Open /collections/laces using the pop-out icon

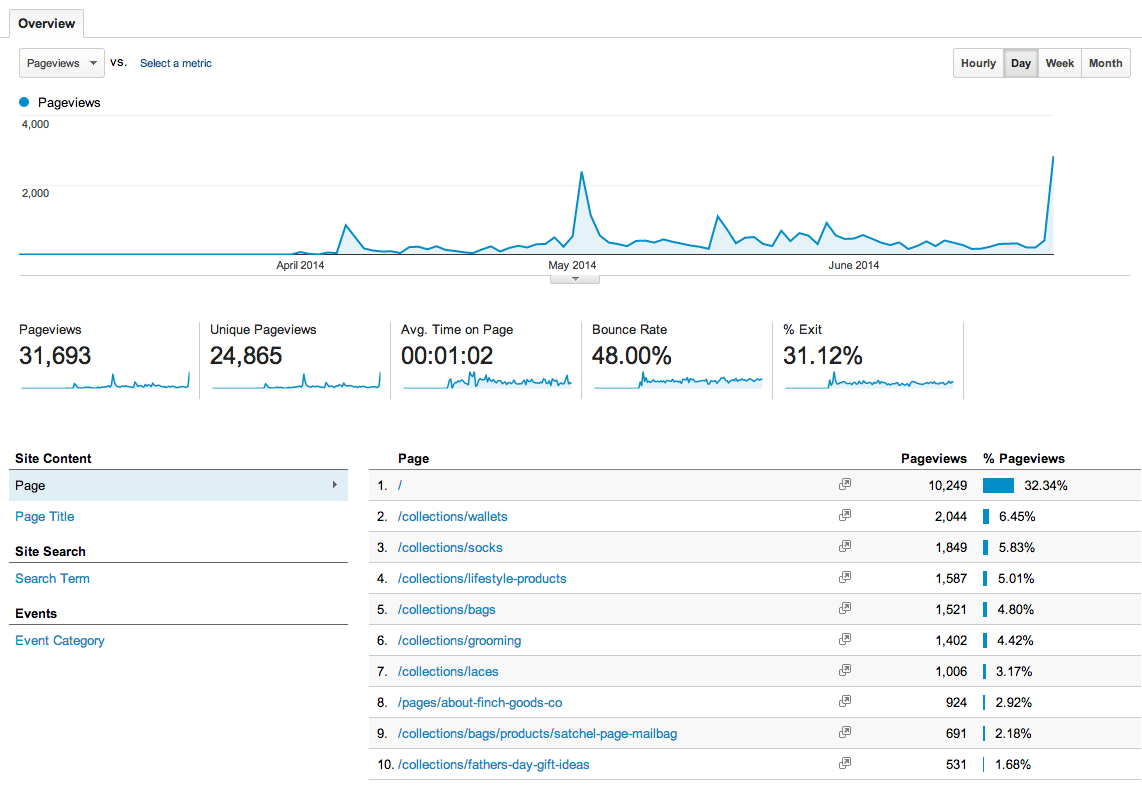(845, 670)
